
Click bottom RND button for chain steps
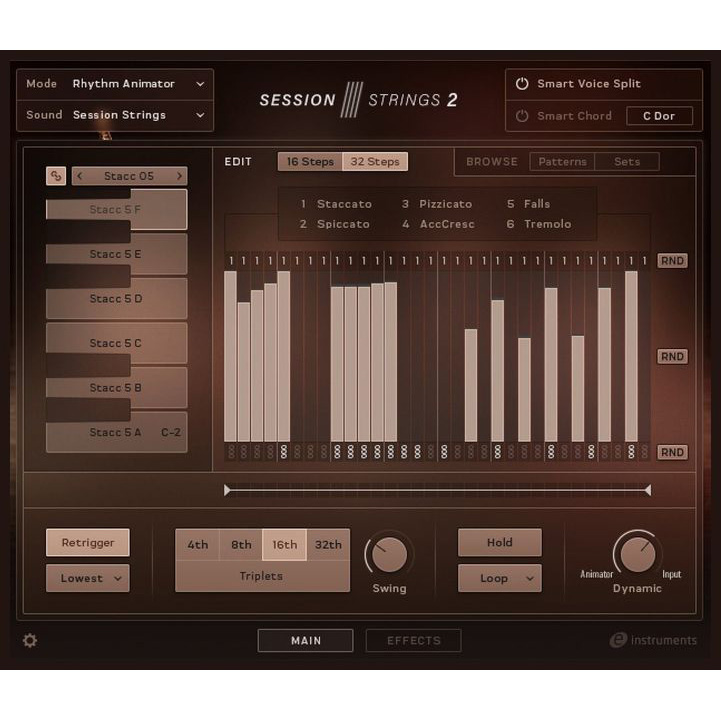pyautogui.click(x=672, y=452)
